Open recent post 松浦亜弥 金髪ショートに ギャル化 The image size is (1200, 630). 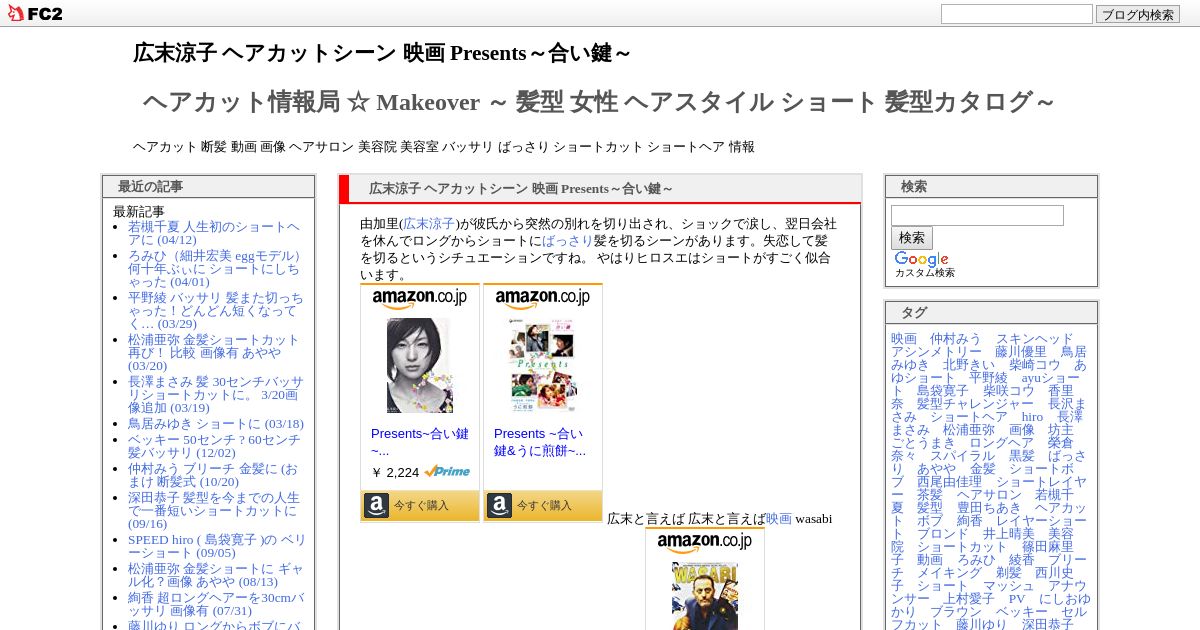coord(216,575)
